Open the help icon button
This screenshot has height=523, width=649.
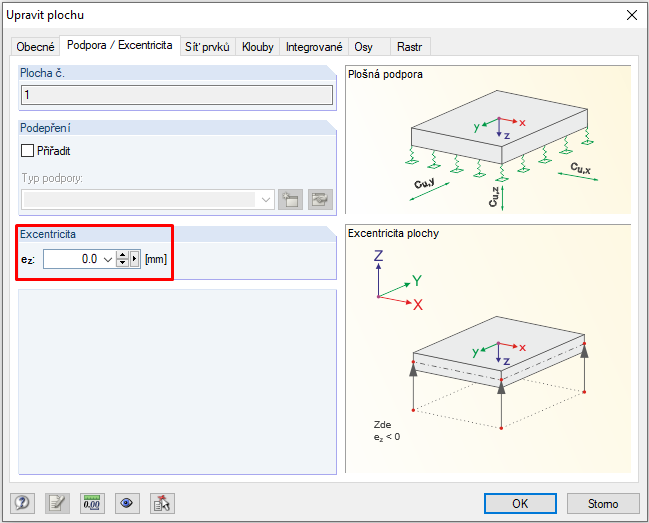[x=22, y=503]
